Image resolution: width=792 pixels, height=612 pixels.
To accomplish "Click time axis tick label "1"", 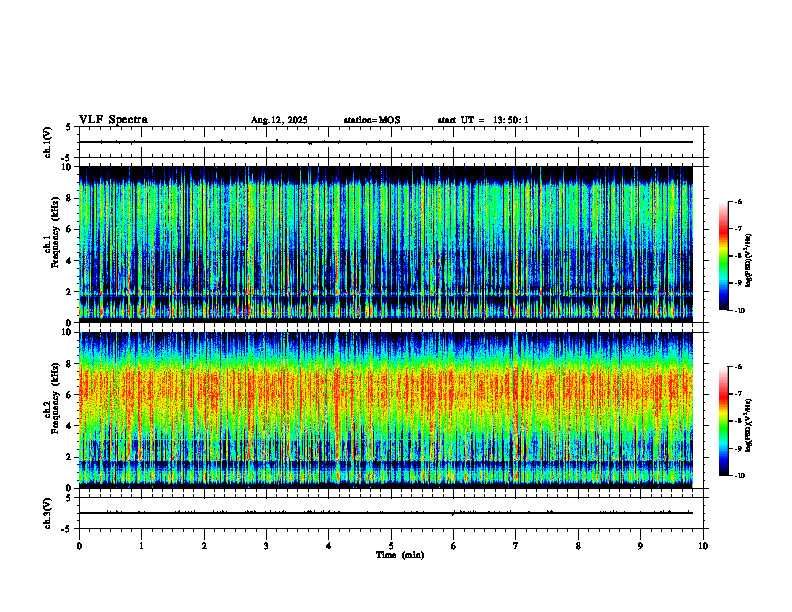I will click(141, 546).
